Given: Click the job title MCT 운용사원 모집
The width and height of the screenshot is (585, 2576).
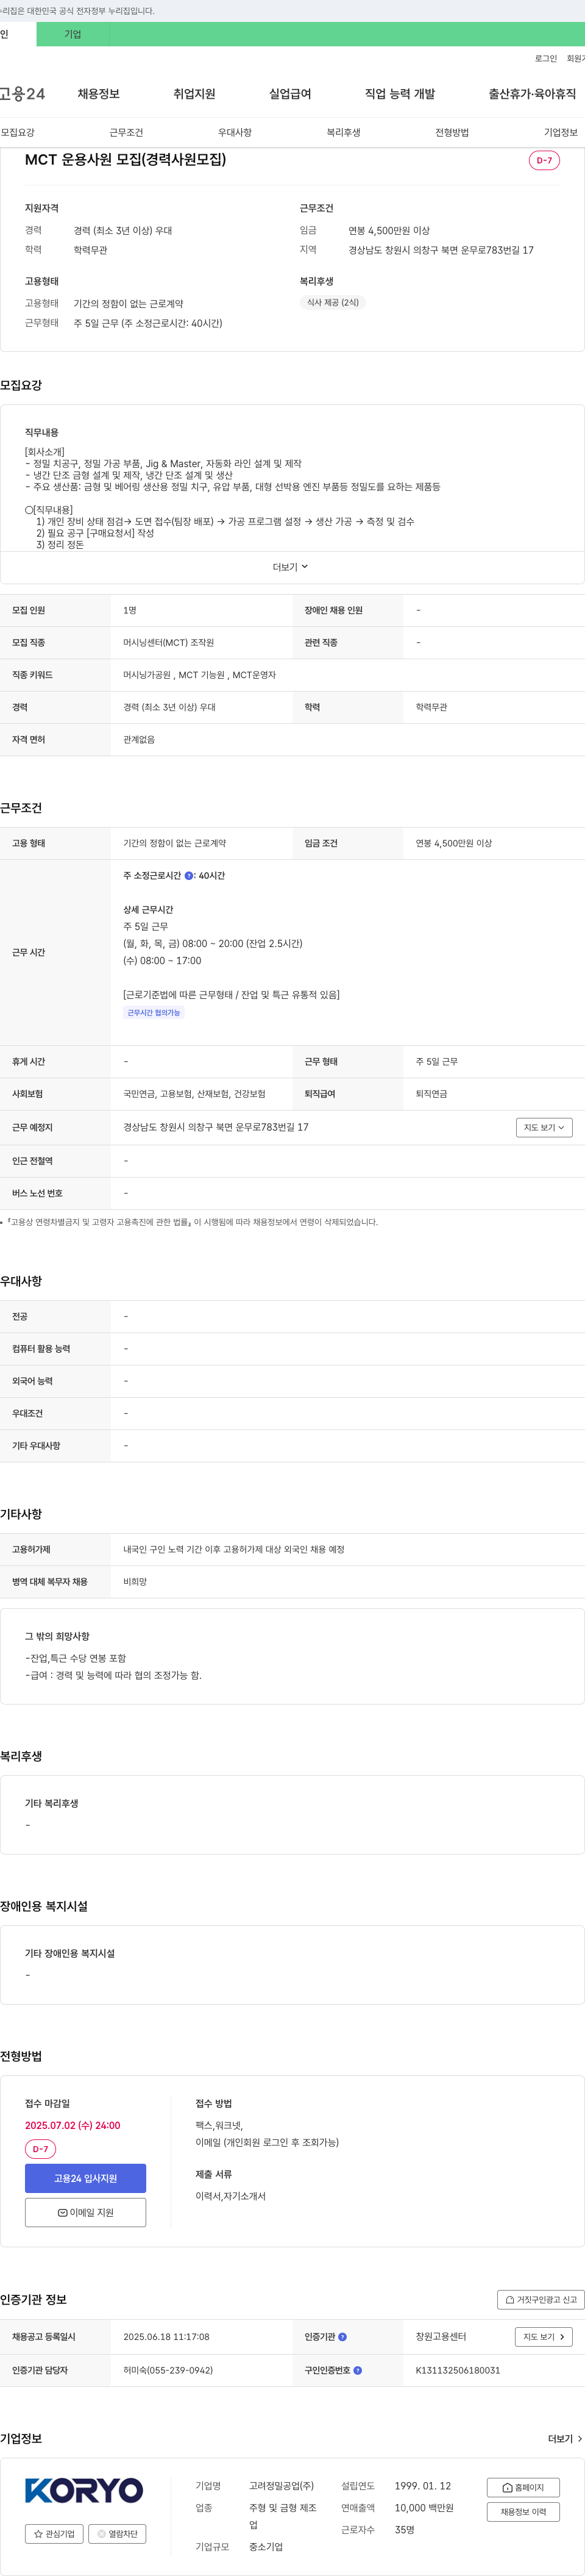Looking at the screenshot, I should point(125,160).
